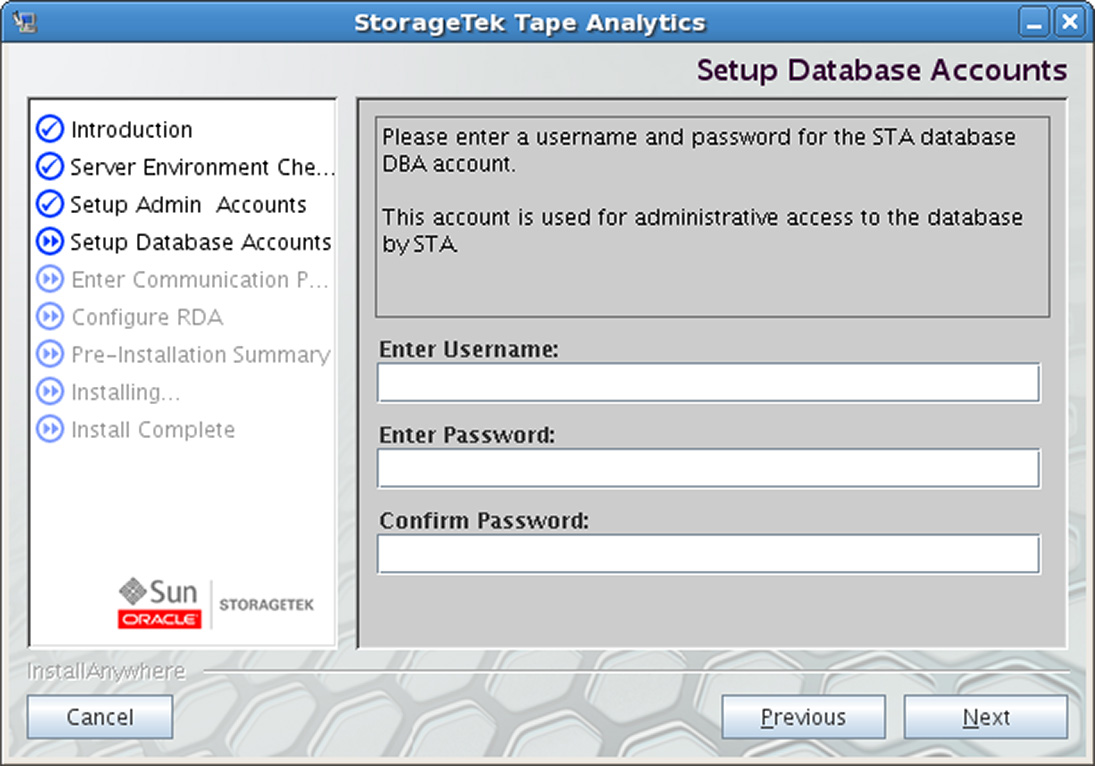This screenshot has width=1095, height=766.
Task: Click the InstallAnywhere label
Action: point(106,671)
